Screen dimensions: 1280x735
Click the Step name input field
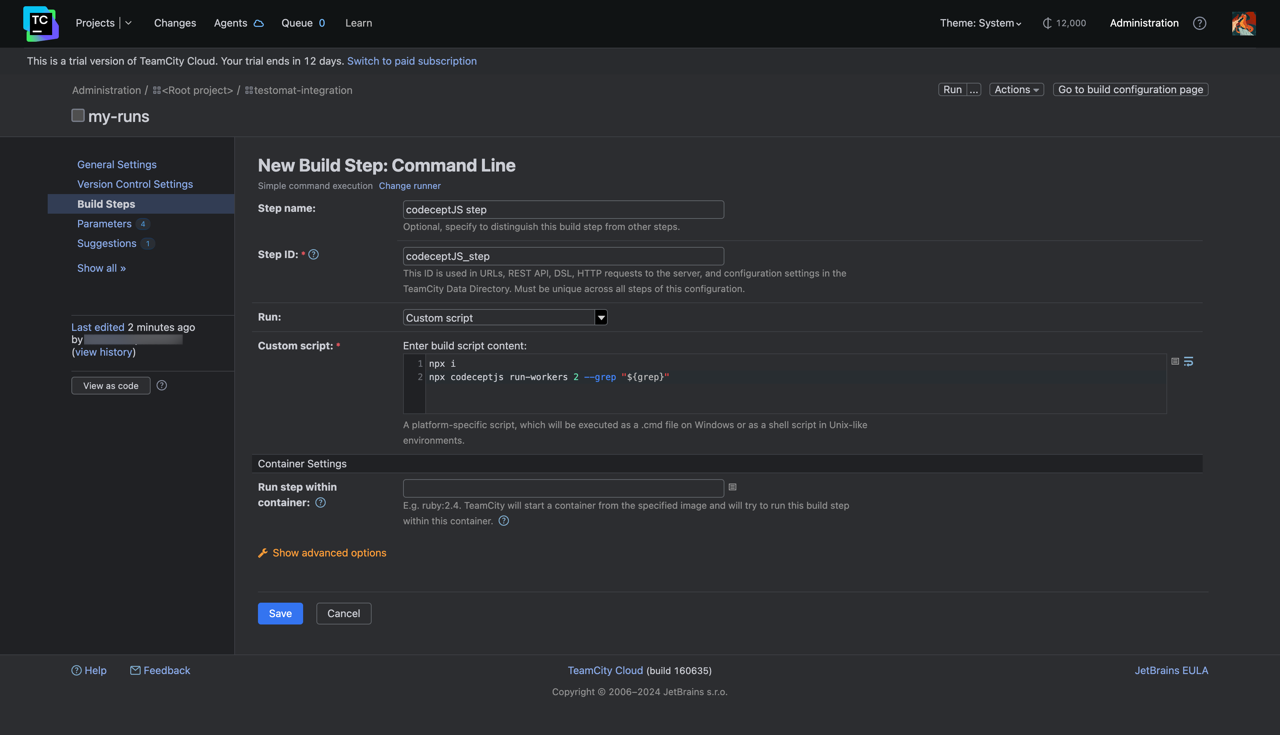click(x=563, y=209)
